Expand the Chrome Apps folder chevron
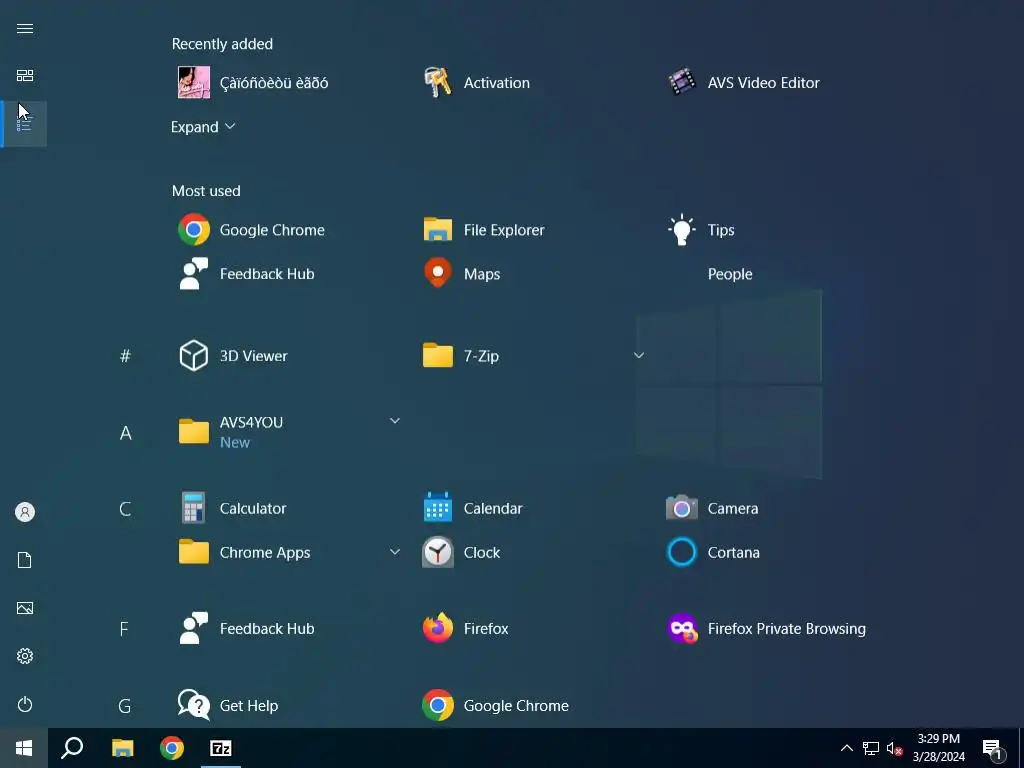 tap(394, 552)
